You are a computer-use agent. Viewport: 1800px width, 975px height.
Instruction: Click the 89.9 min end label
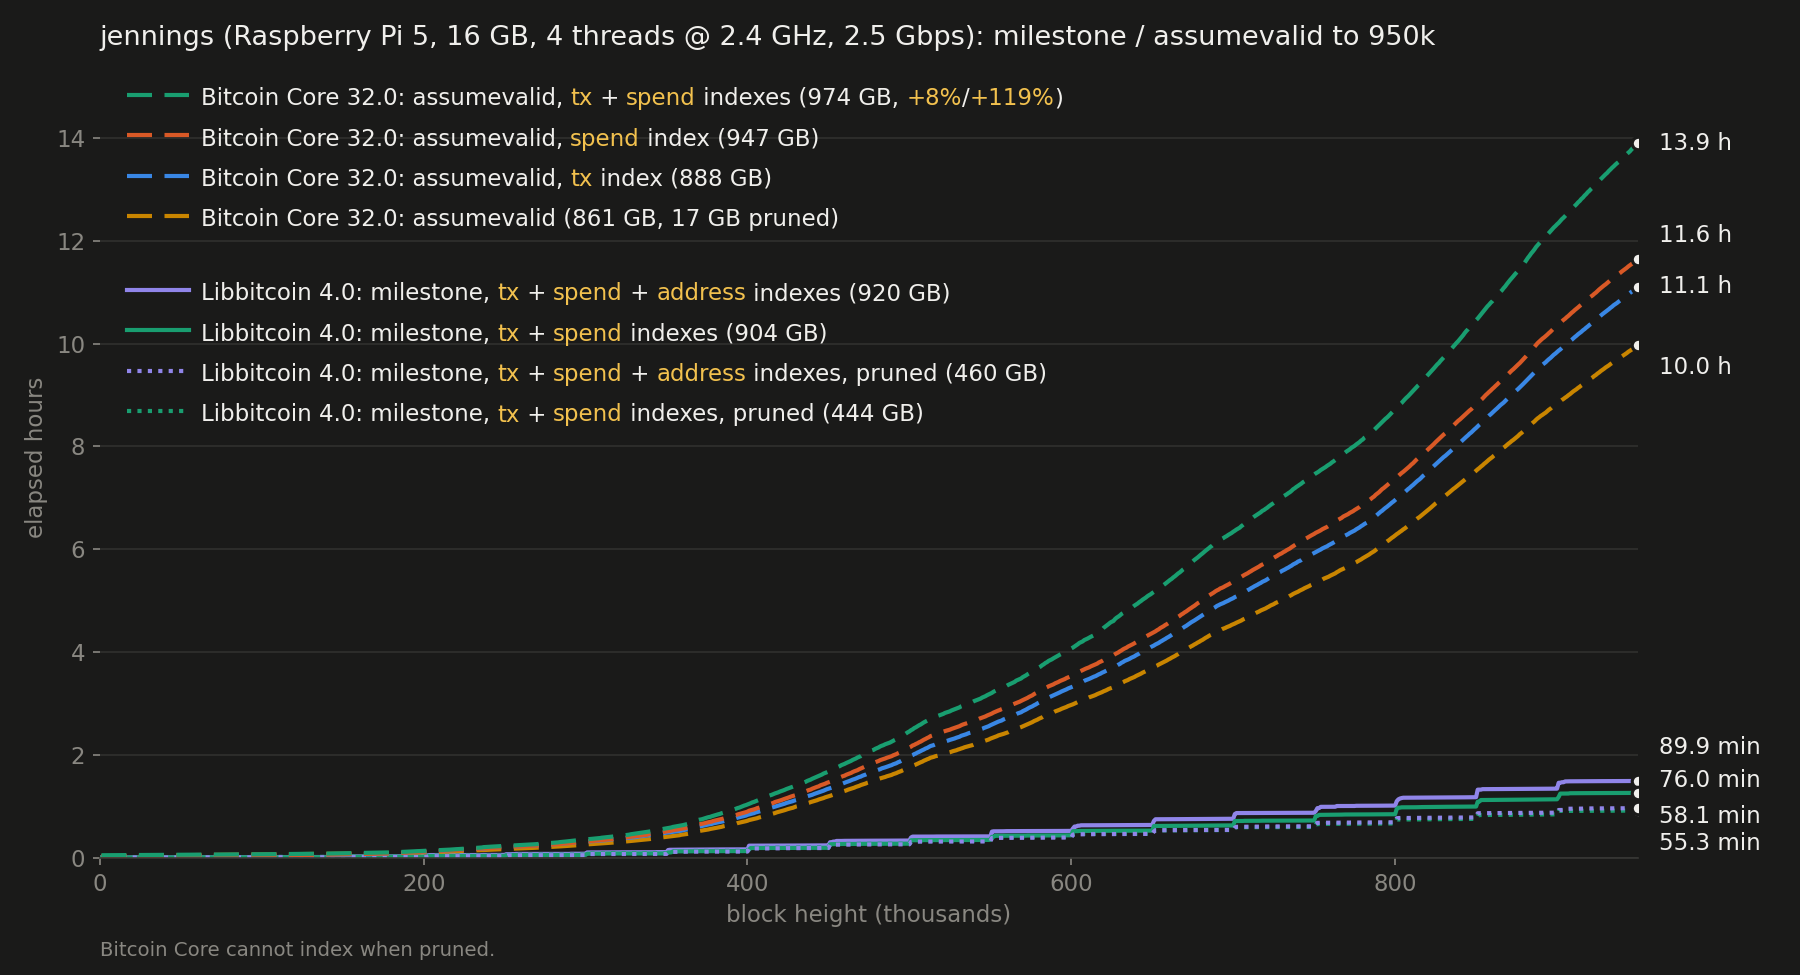click(x=1709, y=747)
